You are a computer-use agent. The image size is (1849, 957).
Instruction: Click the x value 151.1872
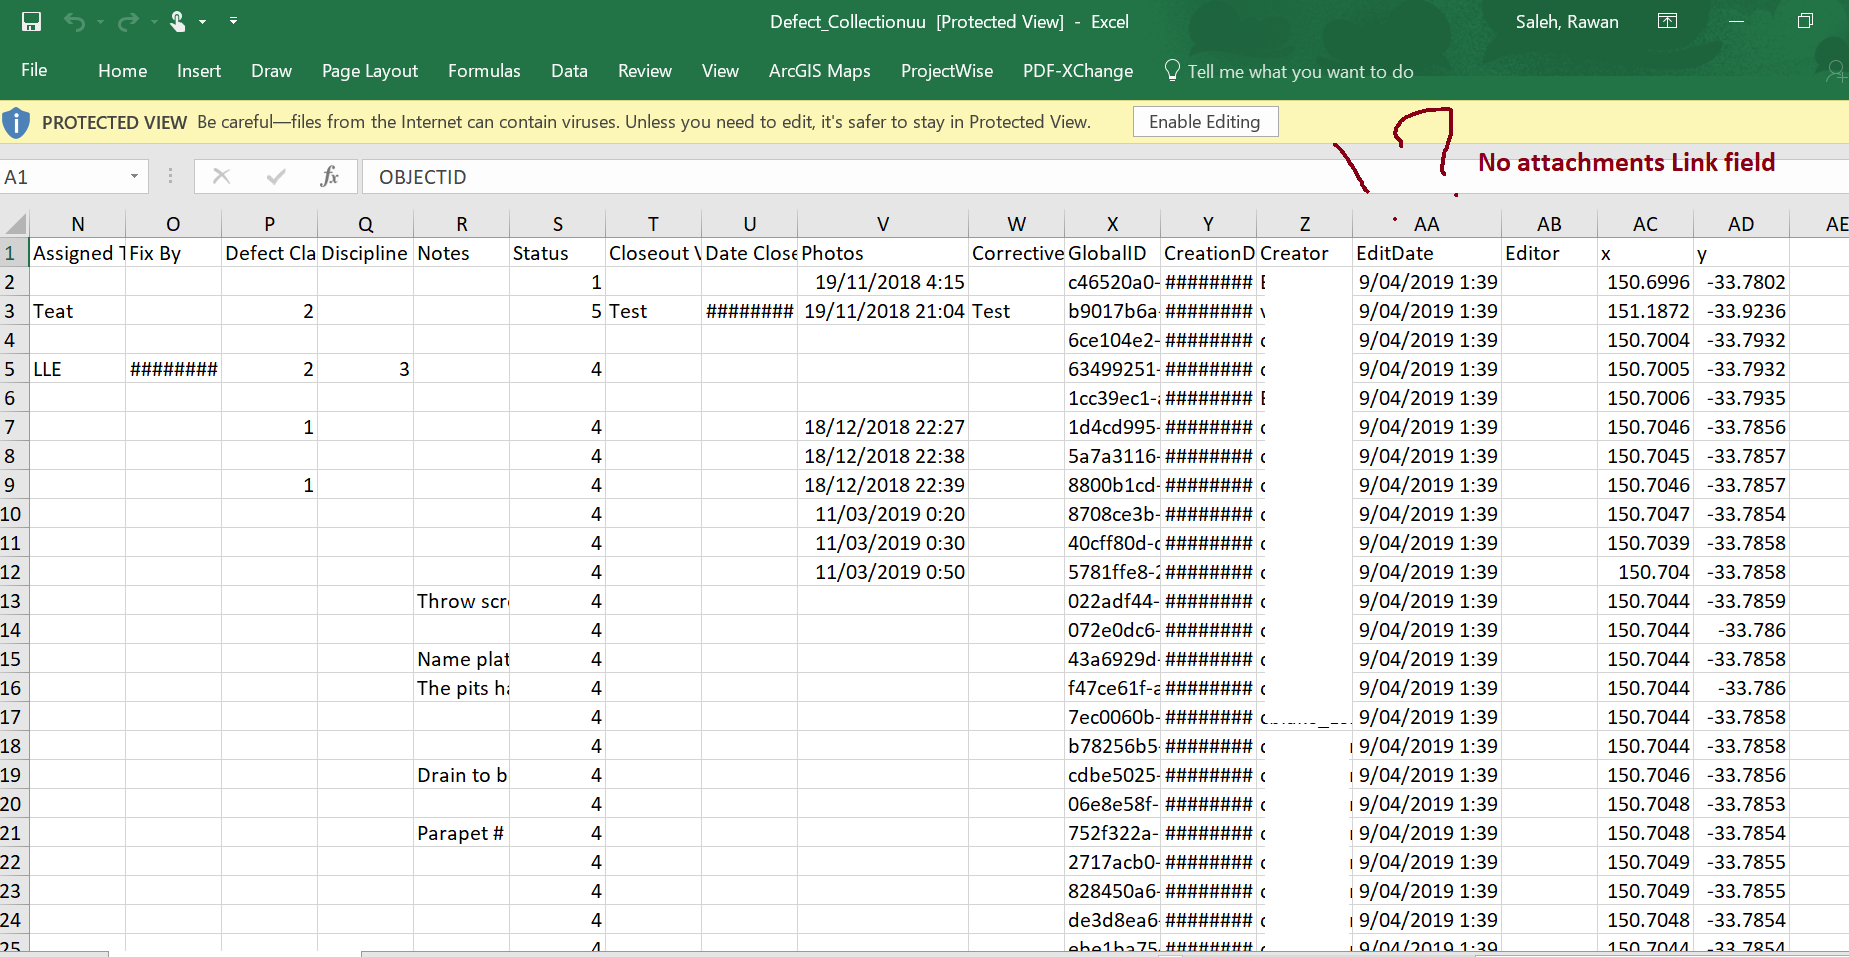[1645, 311]
